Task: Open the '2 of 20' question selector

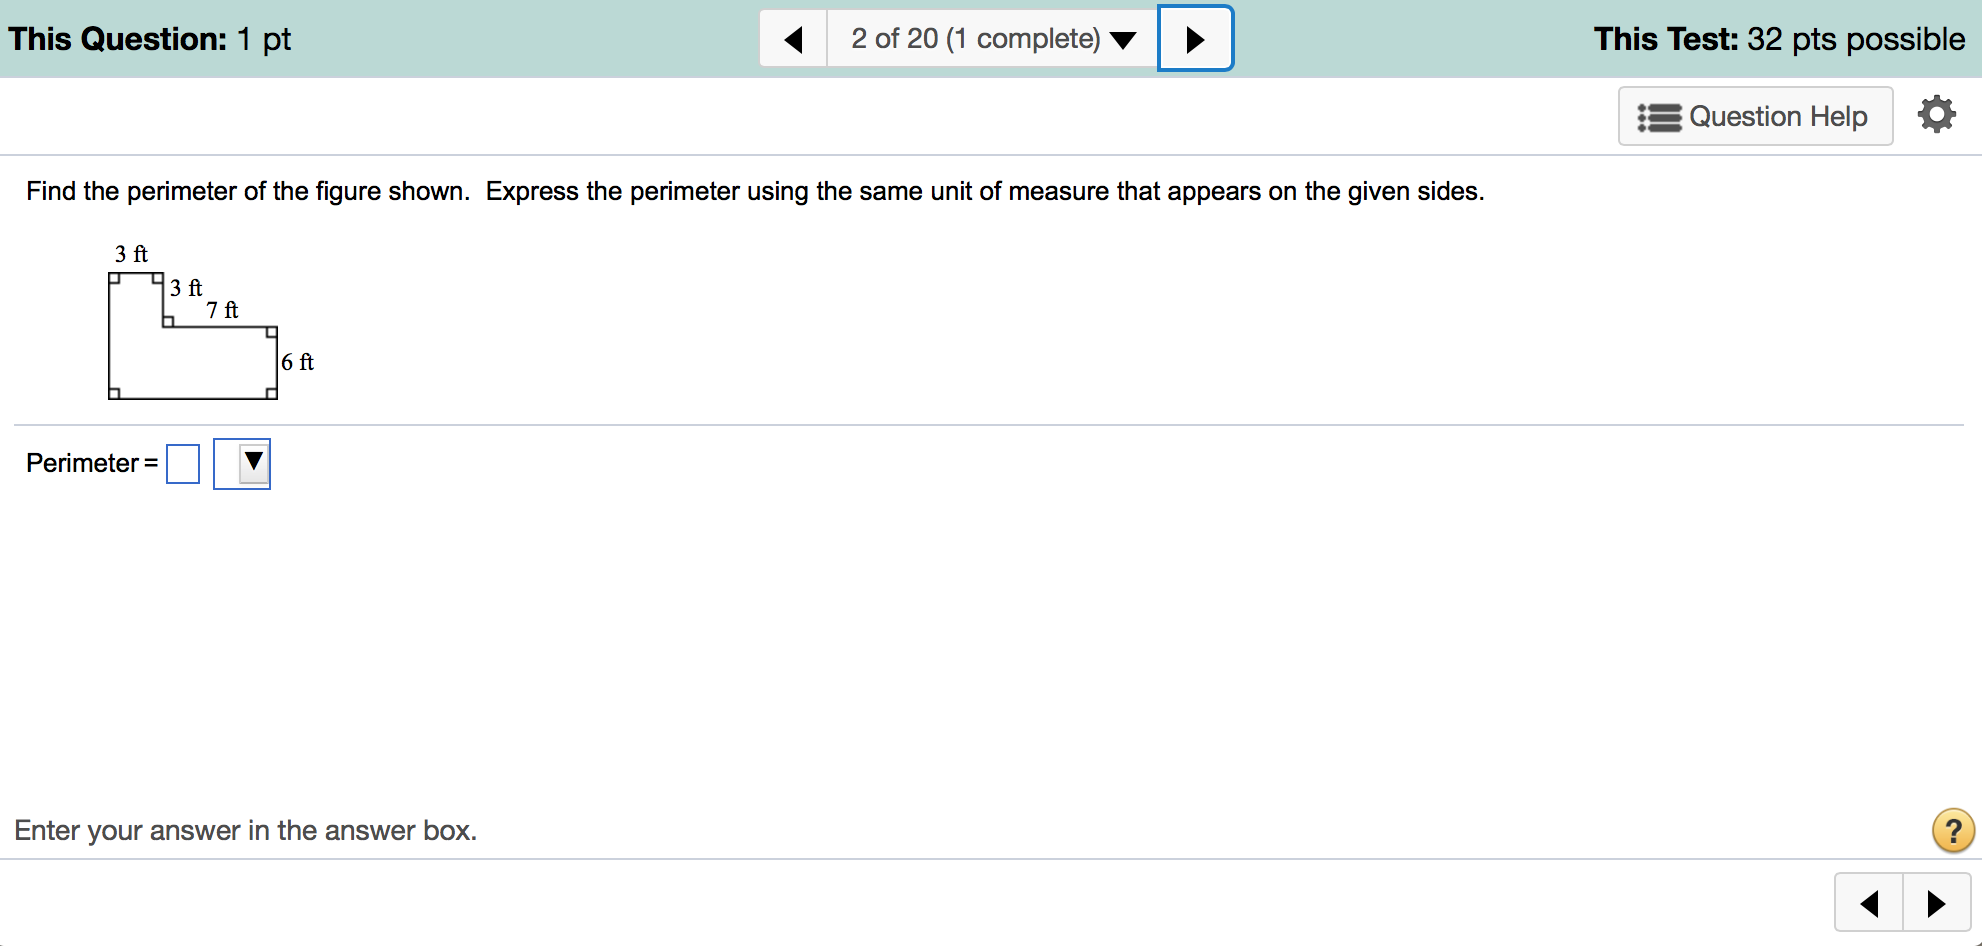Action: coord(992,39)
